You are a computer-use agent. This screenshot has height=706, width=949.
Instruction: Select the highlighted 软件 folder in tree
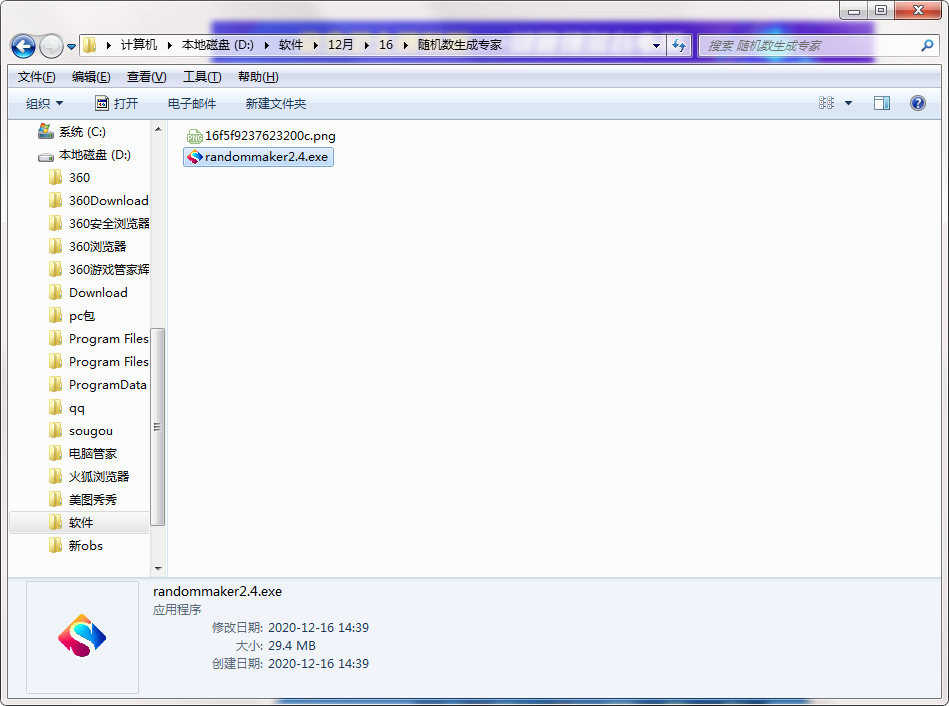click(80, 523)
